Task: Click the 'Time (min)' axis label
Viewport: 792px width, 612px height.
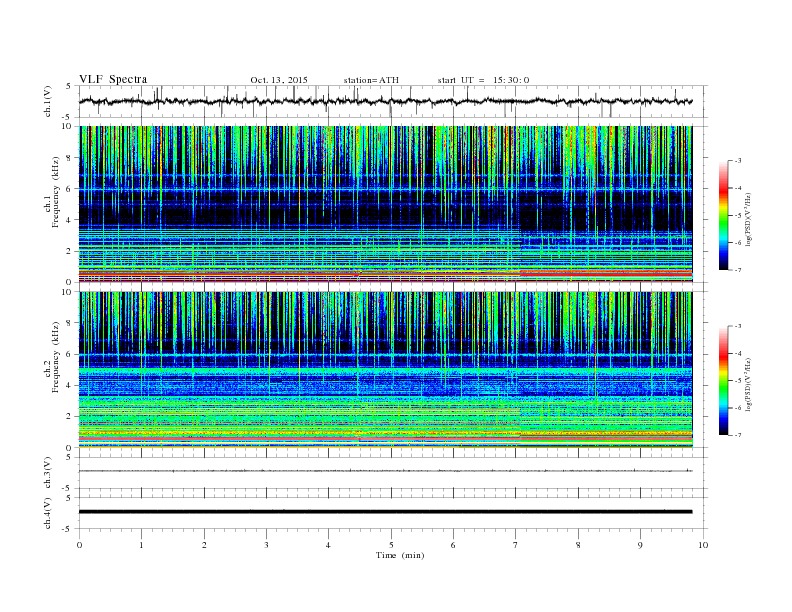Action: coord(400,555)
